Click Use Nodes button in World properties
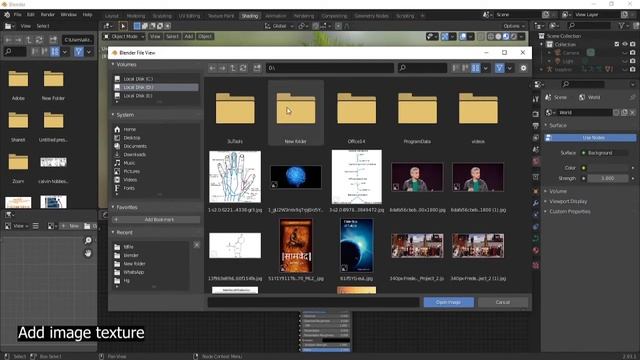The image size is (640, 360). pos(591,138)
